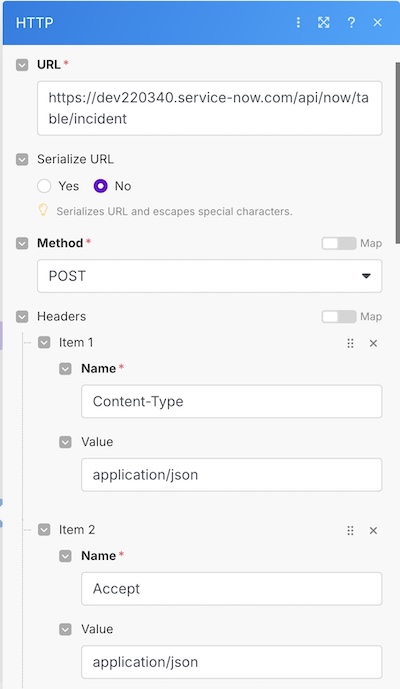Close the HTTP module panel
The image size is (400, 689).
click(x=378, y=22)
